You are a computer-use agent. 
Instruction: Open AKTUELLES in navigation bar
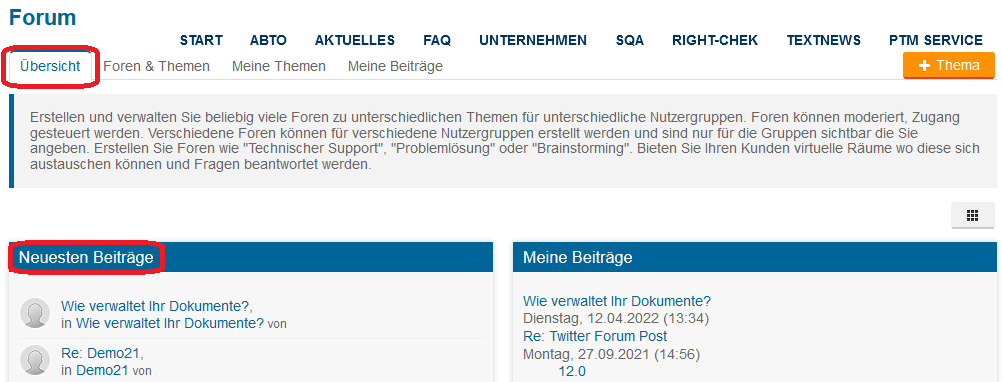[355, 40]
